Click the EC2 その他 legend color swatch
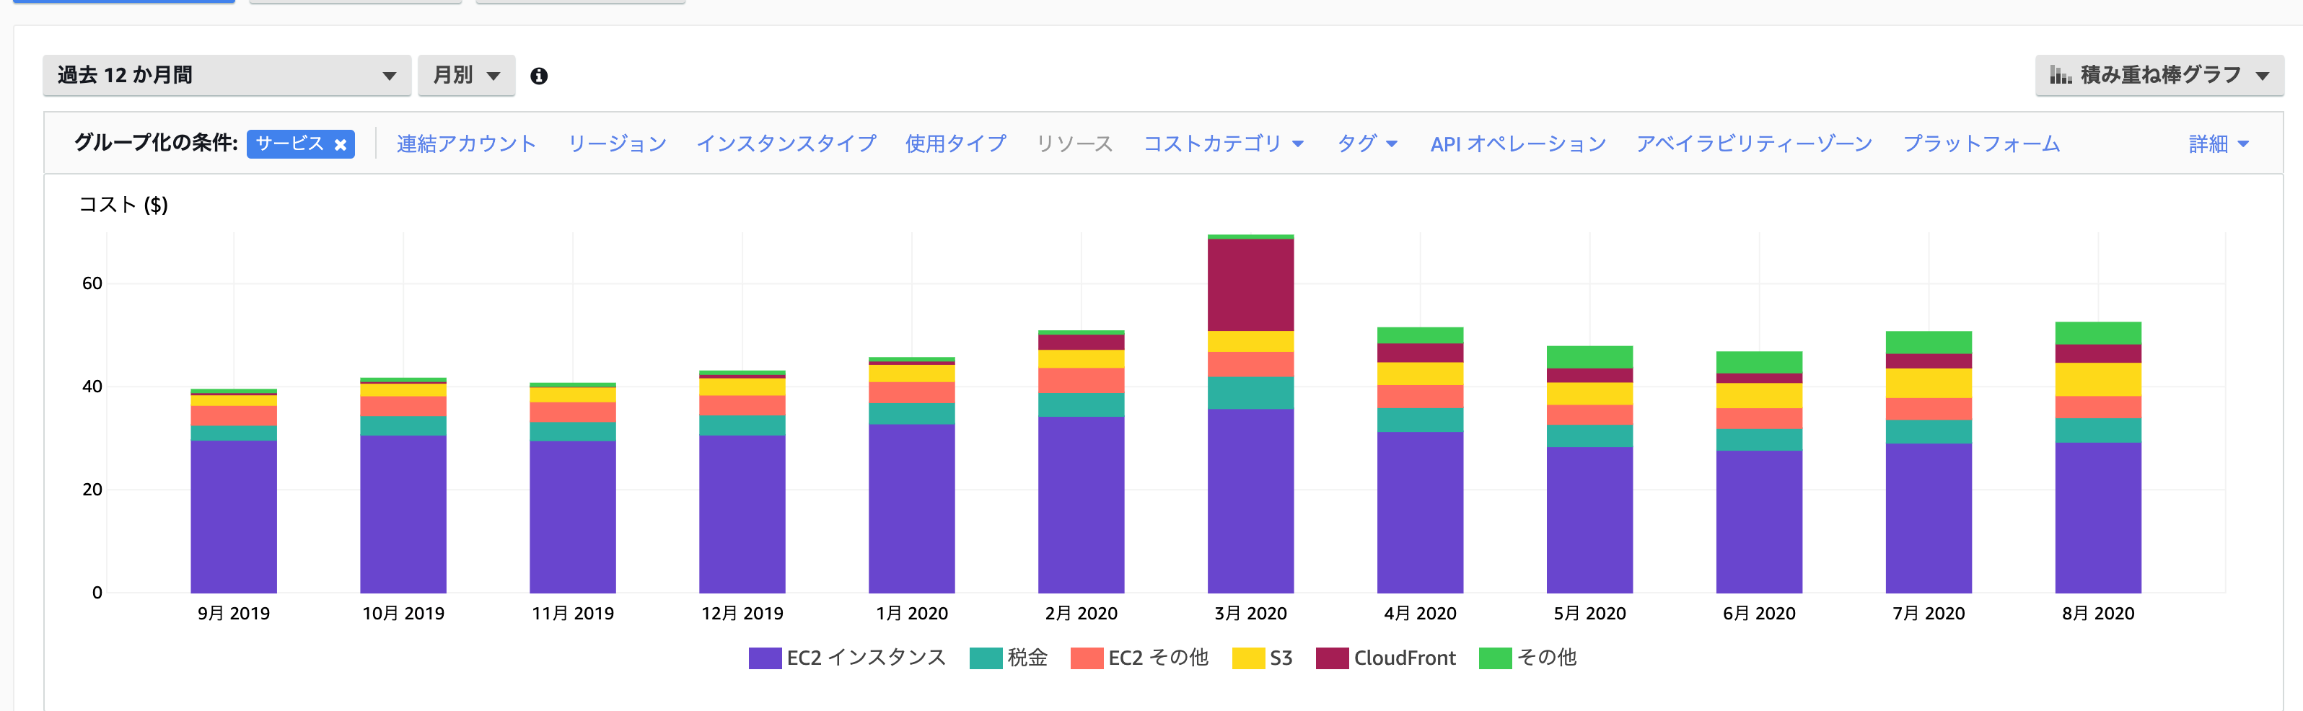The width and height of the screenshot is (2303, 711). [x=1086, y=658]
